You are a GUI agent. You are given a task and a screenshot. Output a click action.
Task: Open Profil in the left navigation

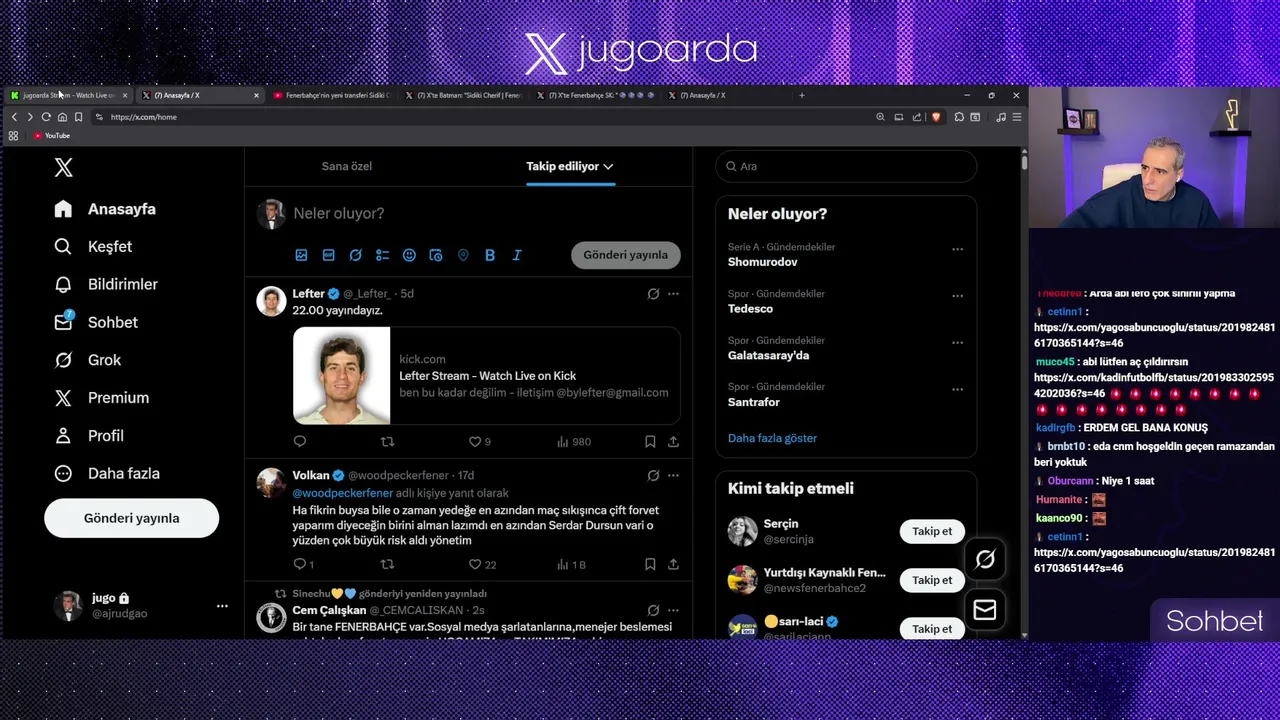[x=89, y=436]
